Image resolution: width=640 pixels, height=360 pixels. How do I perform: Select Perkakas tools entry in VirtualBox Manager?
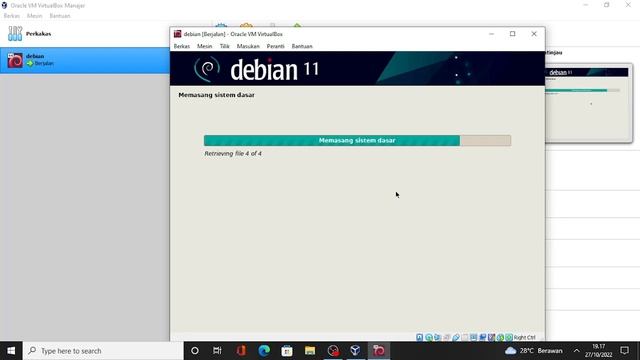[x=85, y=34]
